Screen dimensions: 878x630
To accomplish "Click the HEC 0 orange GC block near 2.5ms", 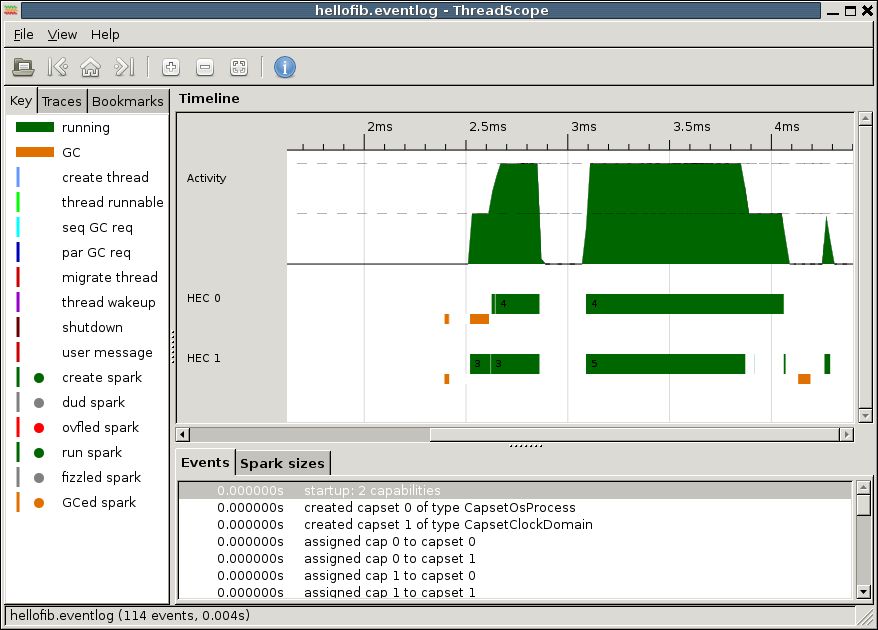I will click(x=479, y=319).
